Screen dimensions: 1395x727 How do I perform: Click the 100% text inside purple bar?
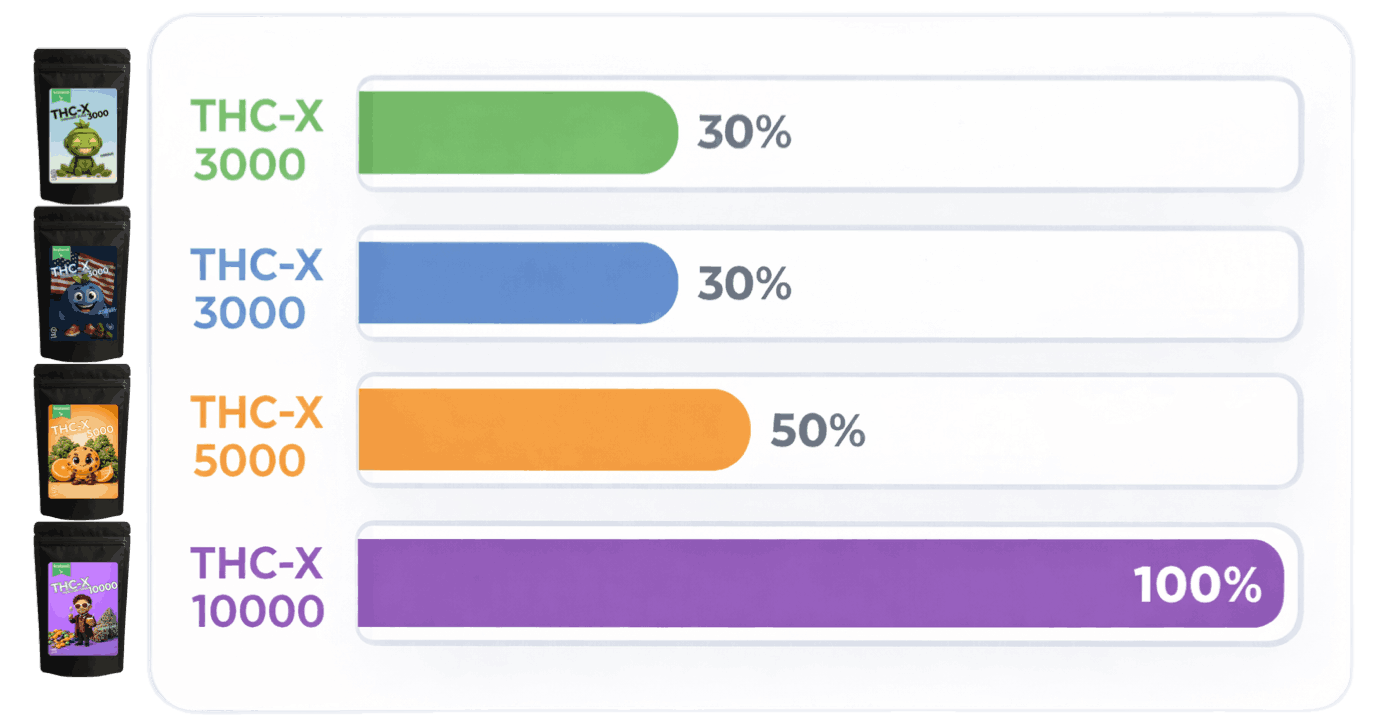[x=1196, y=586]
